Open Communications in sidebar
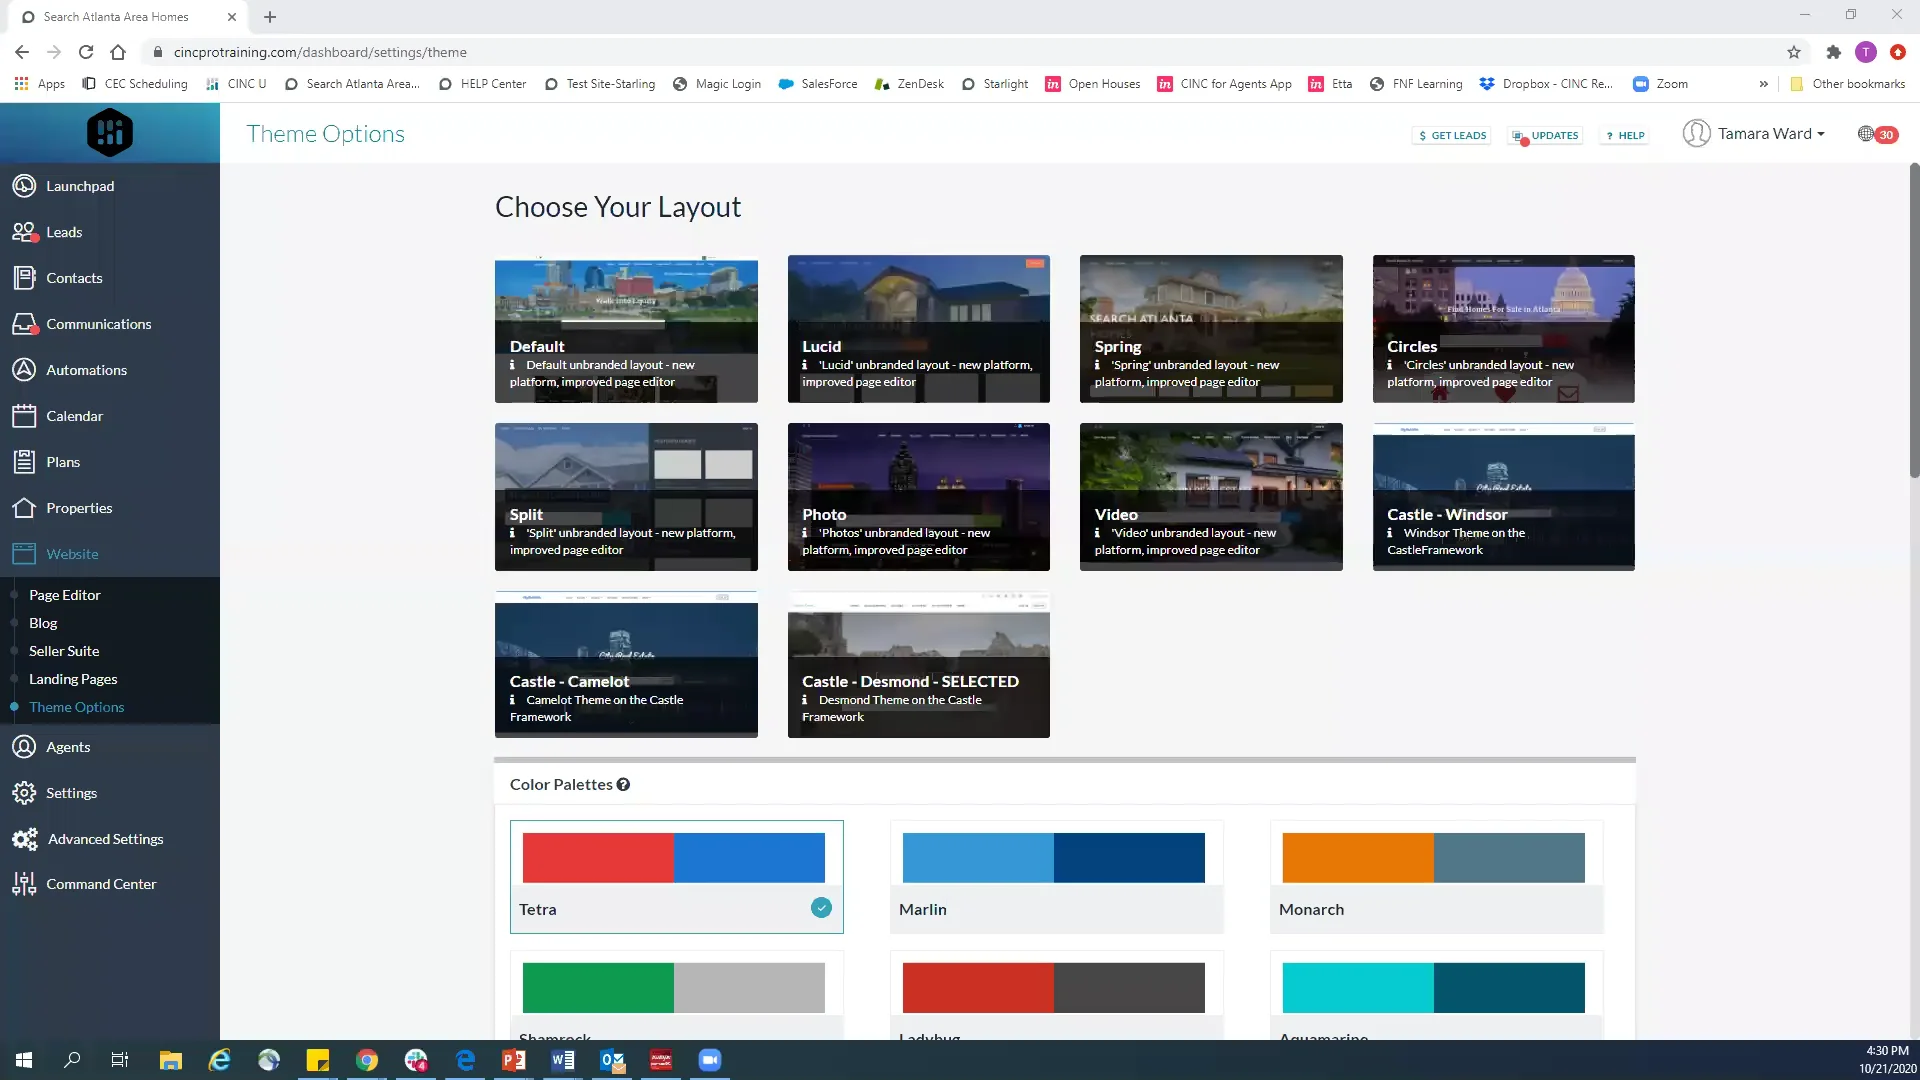This screenshot has width=1920, height=1080. click(x=98, y=324)
